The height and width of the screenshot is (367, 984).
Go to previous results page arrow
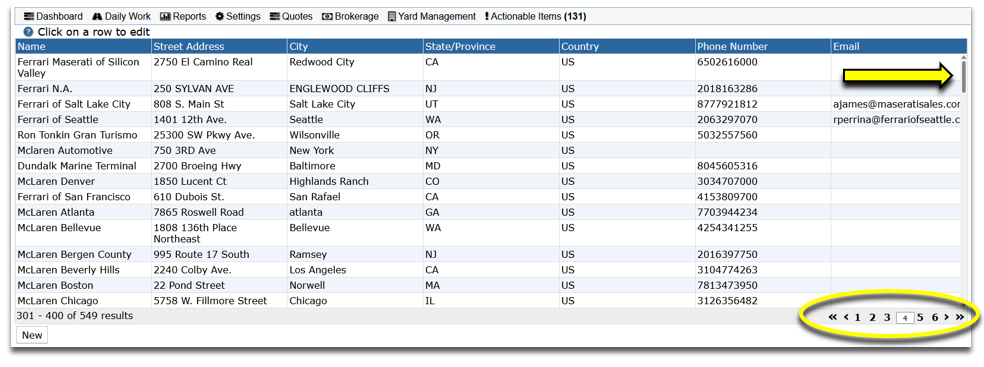(846, 317)
